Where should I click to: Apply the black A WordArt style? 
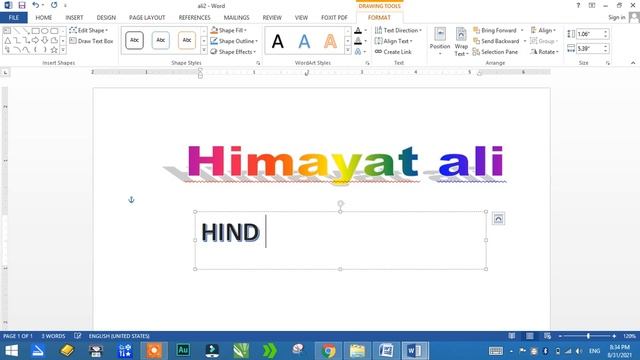(278, 41)
